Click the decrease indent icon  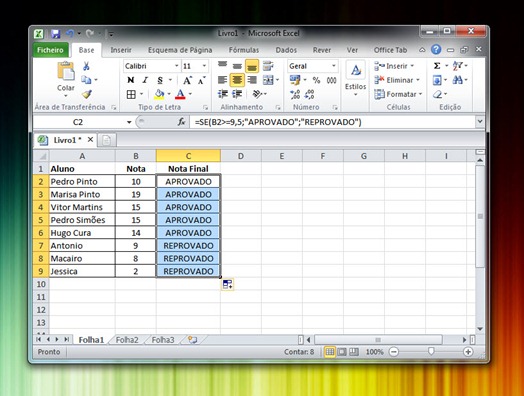[223, 94]
